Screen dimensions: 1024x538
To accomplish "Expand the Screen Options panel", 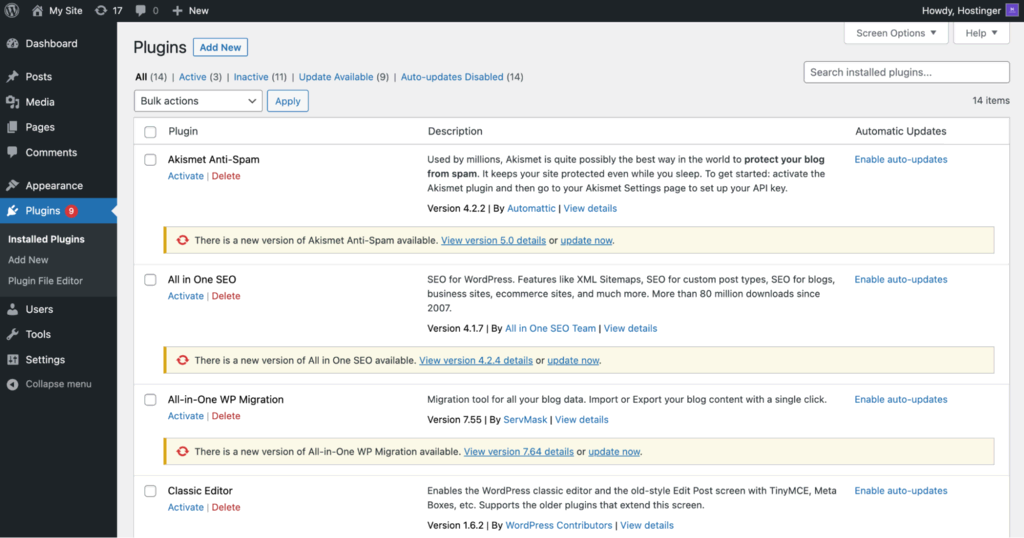I will (896, 33).
